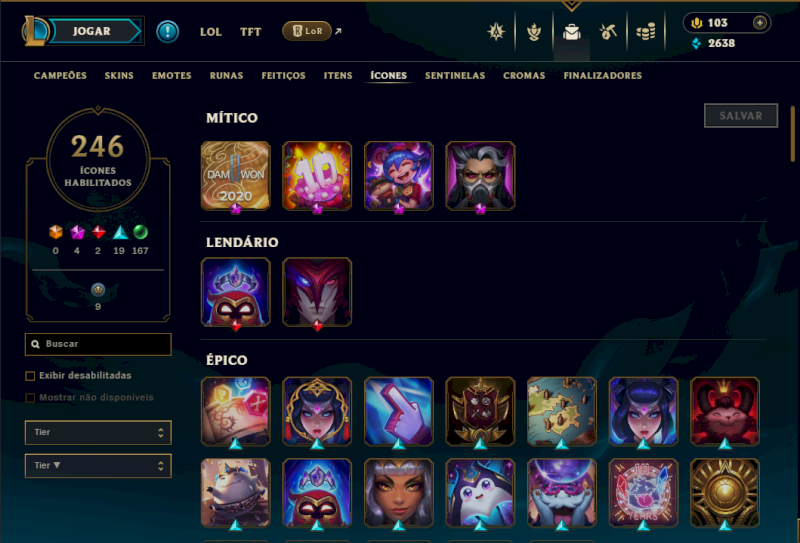
Task: Click the vertical scrollbar on right edge
Action: point(792,134)
